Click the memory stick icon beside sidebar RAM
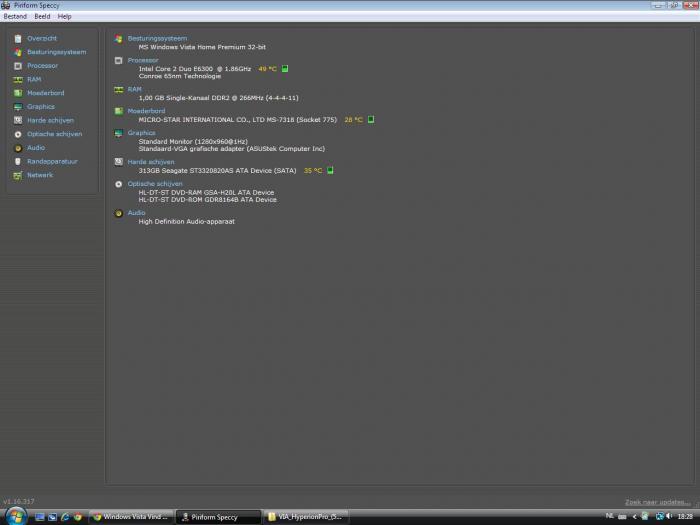700x525 pixels. click(x=18, y=79)
